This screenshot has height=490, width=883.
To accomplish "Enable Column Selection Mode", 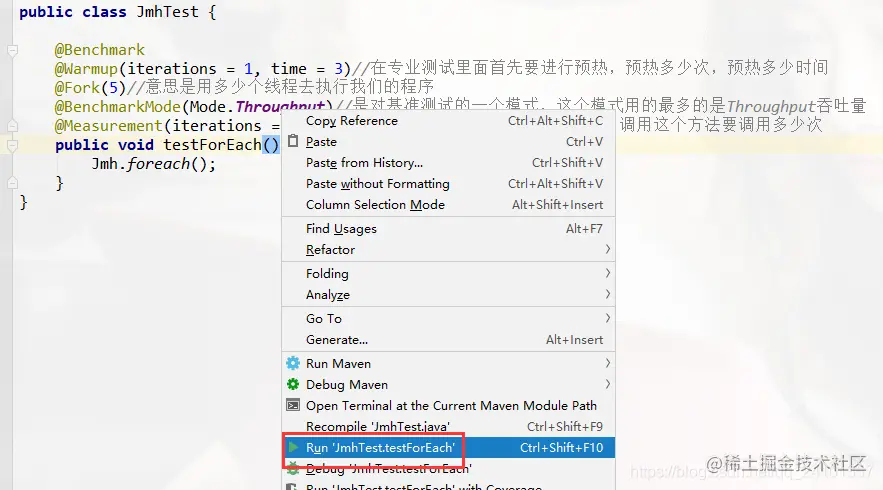I will tap(448, 204).
